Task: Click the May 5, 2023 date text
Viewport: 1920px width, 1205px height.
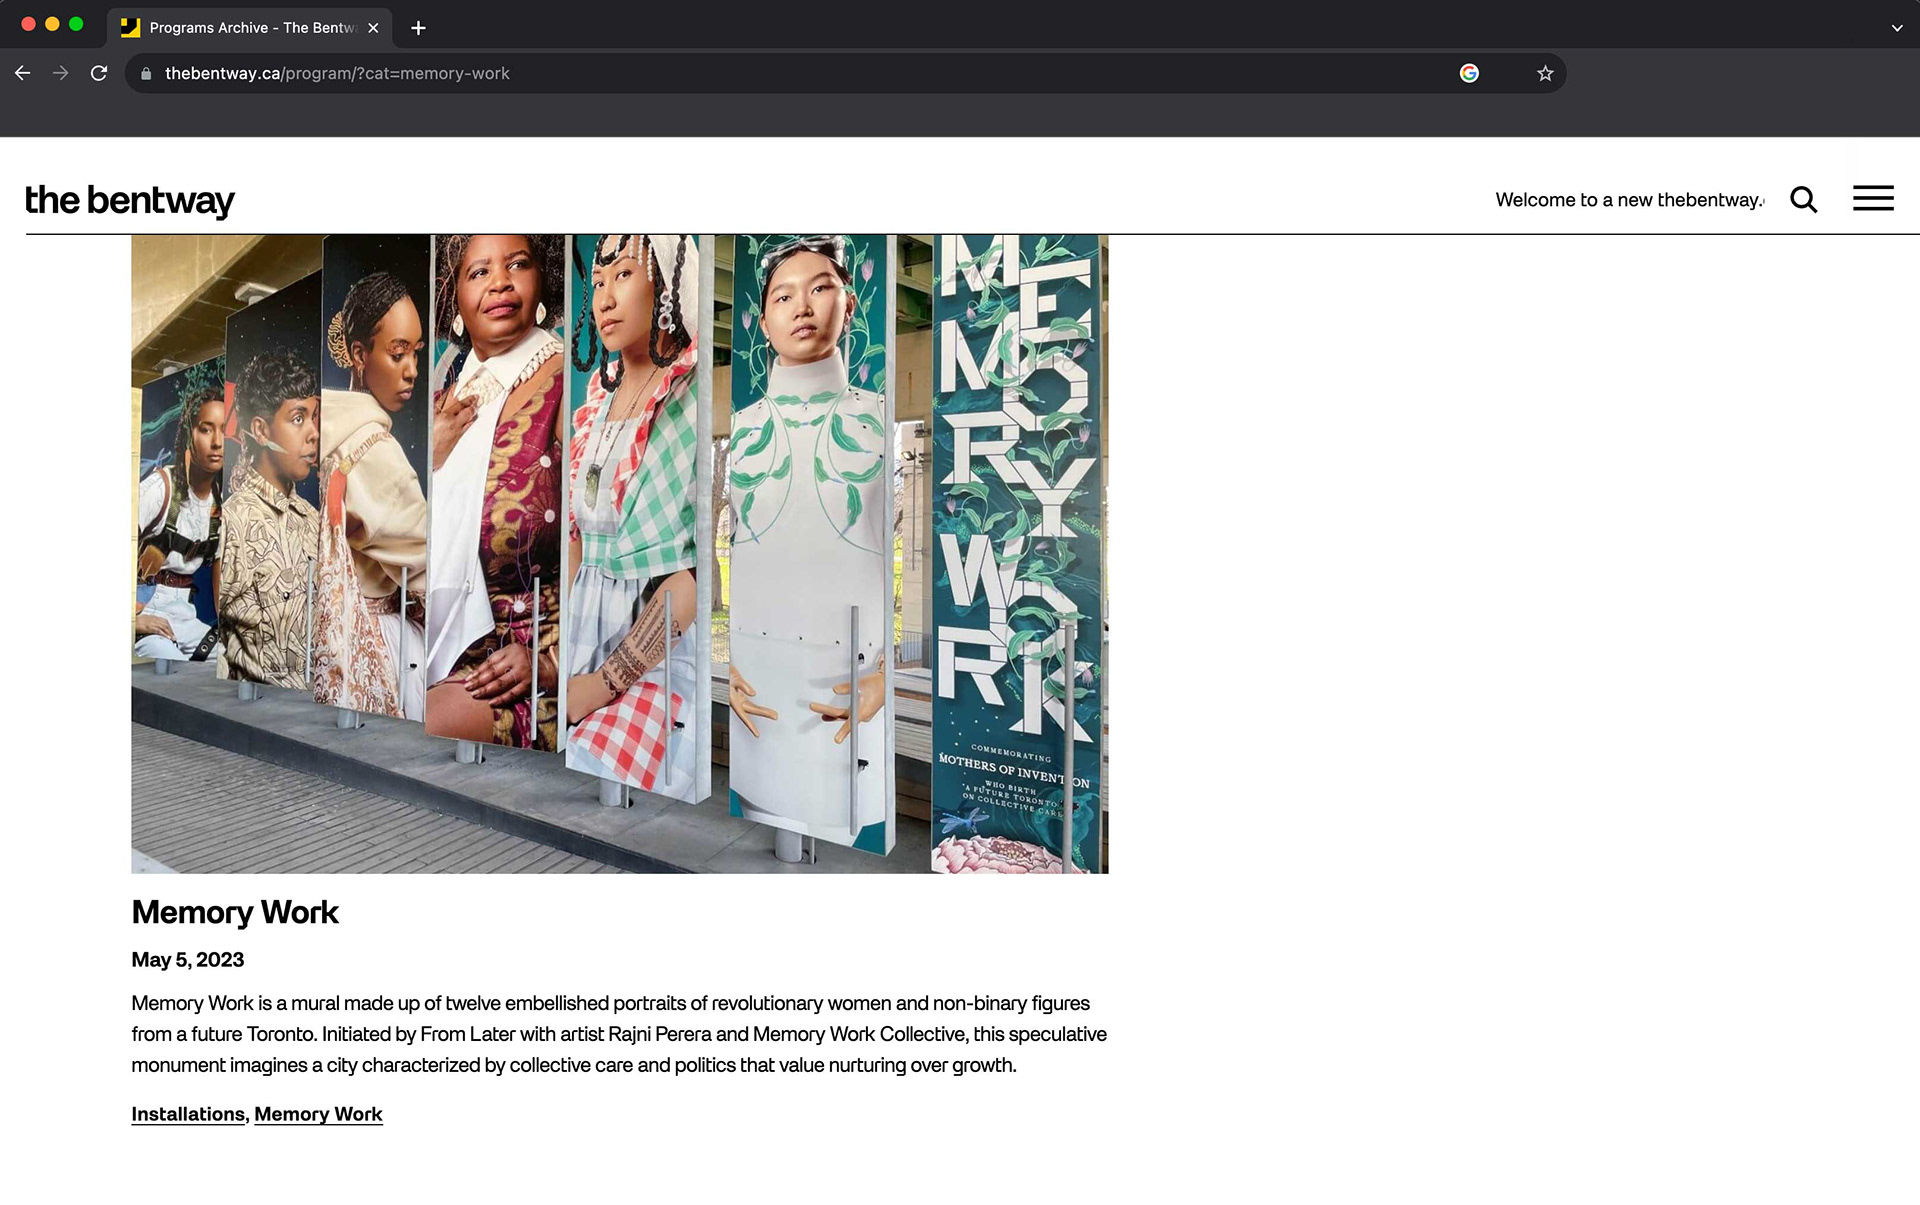Action: coord(188,960)
